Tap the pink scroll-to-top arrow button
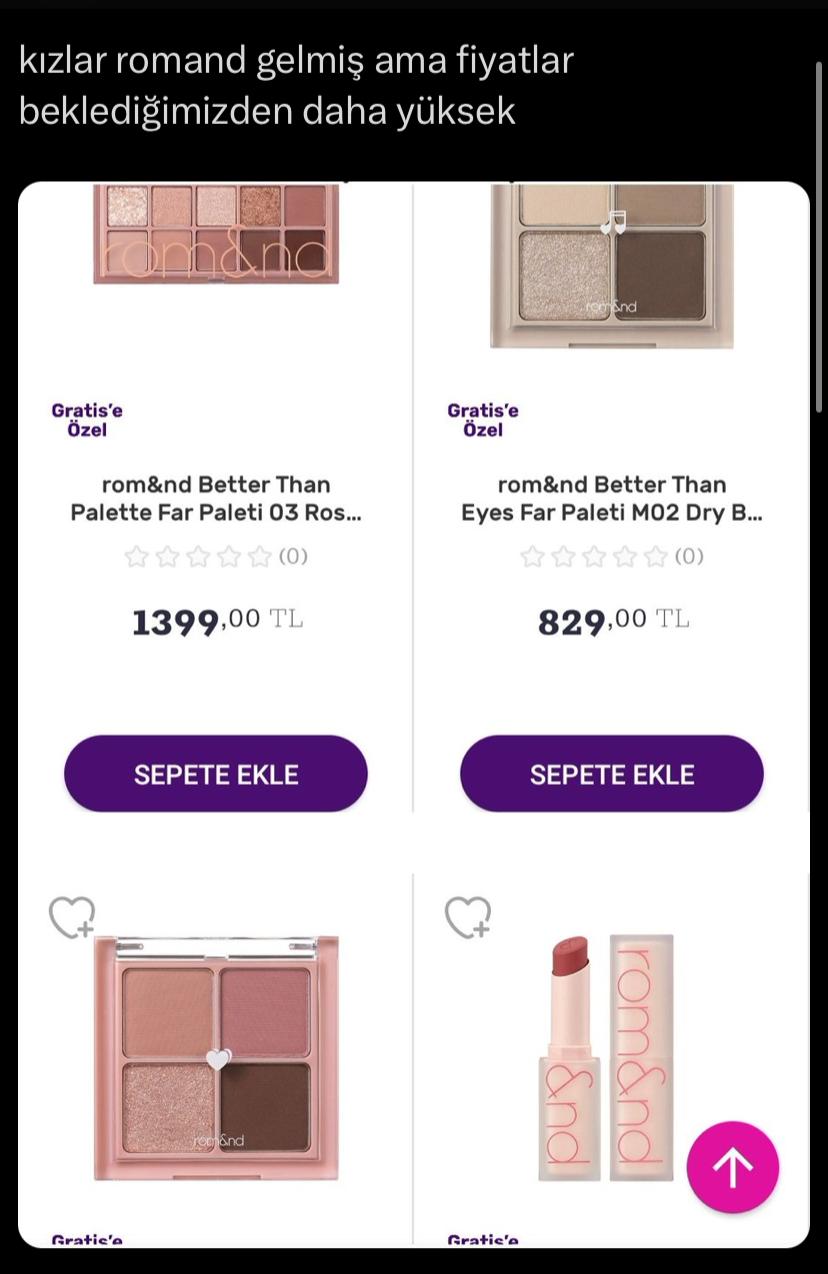Image resolution: width=828 pixels, height=1274 pixels. click(x=732, y=1167)
